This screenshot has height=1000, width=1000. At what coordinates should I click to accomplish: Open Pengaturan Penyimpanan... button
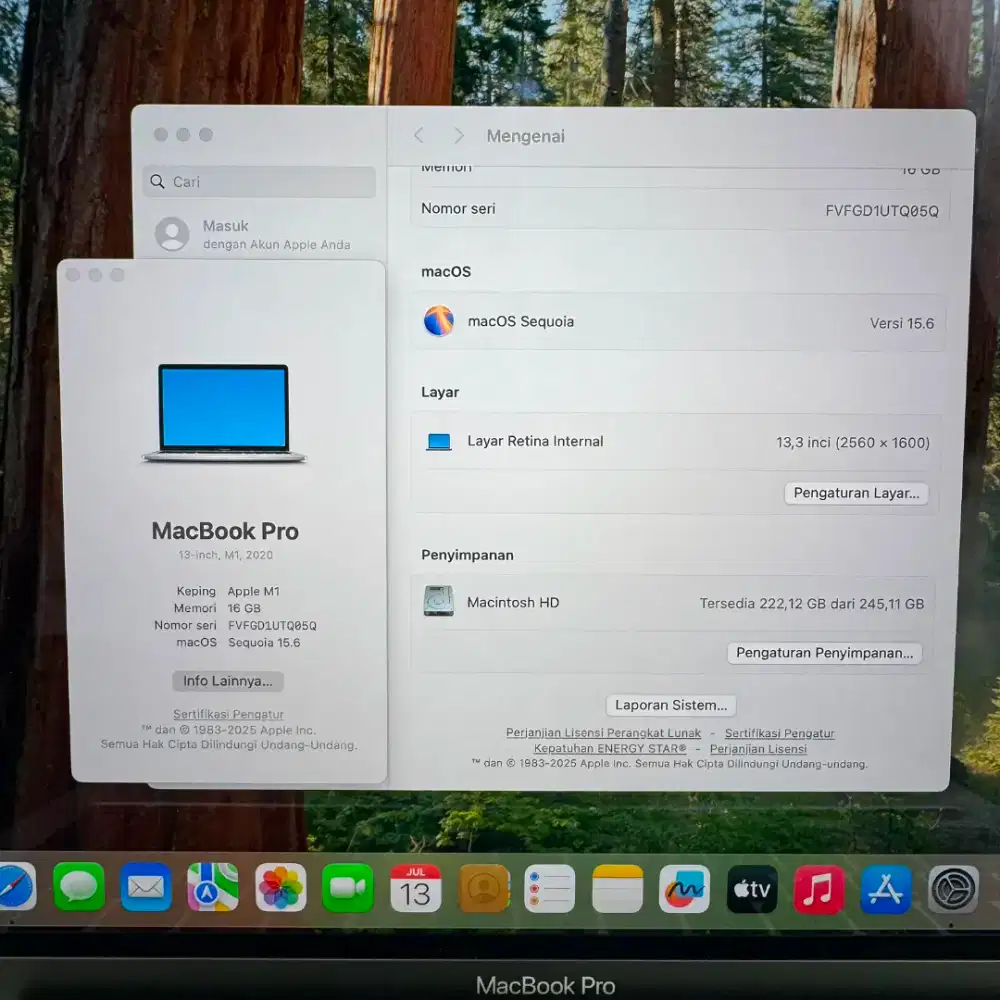click(x=824, y=653)
